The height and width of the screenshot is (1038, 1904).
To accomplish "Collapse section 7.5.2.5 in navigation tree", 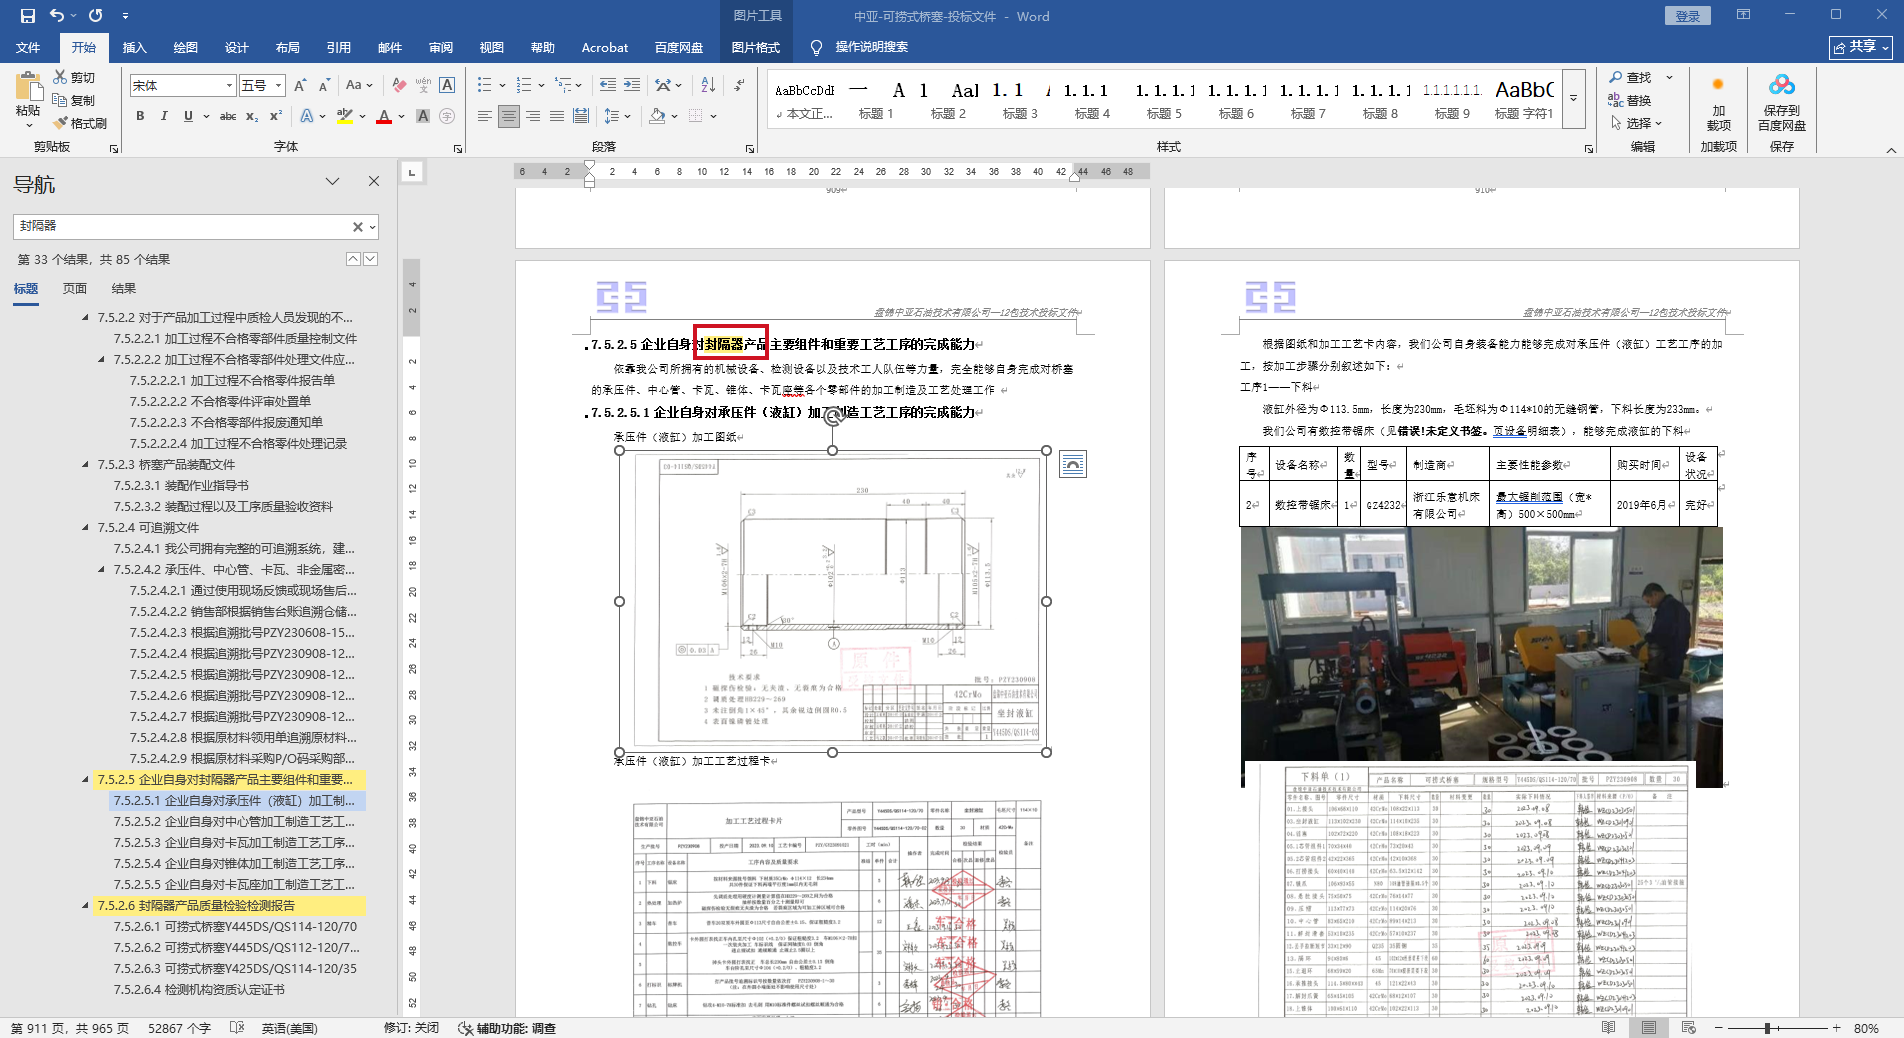I will click(x=85, y=779).
